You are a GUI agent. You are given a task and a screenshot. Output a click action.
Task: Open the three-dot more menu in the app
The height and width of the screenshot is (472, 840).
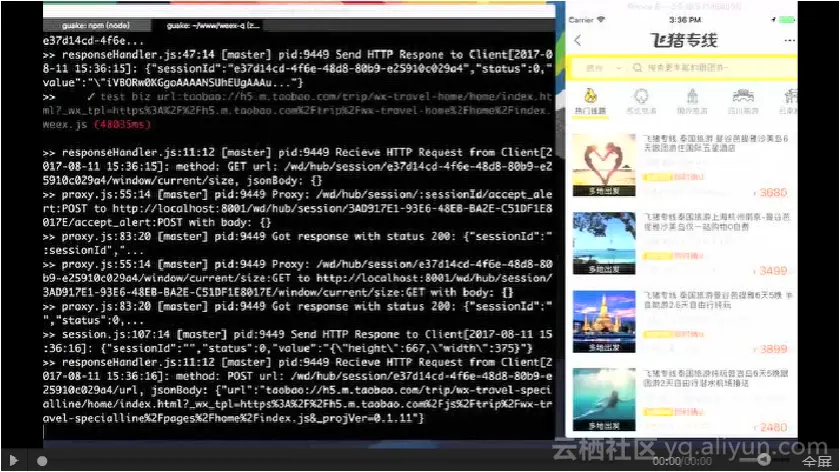click(789, 40)
